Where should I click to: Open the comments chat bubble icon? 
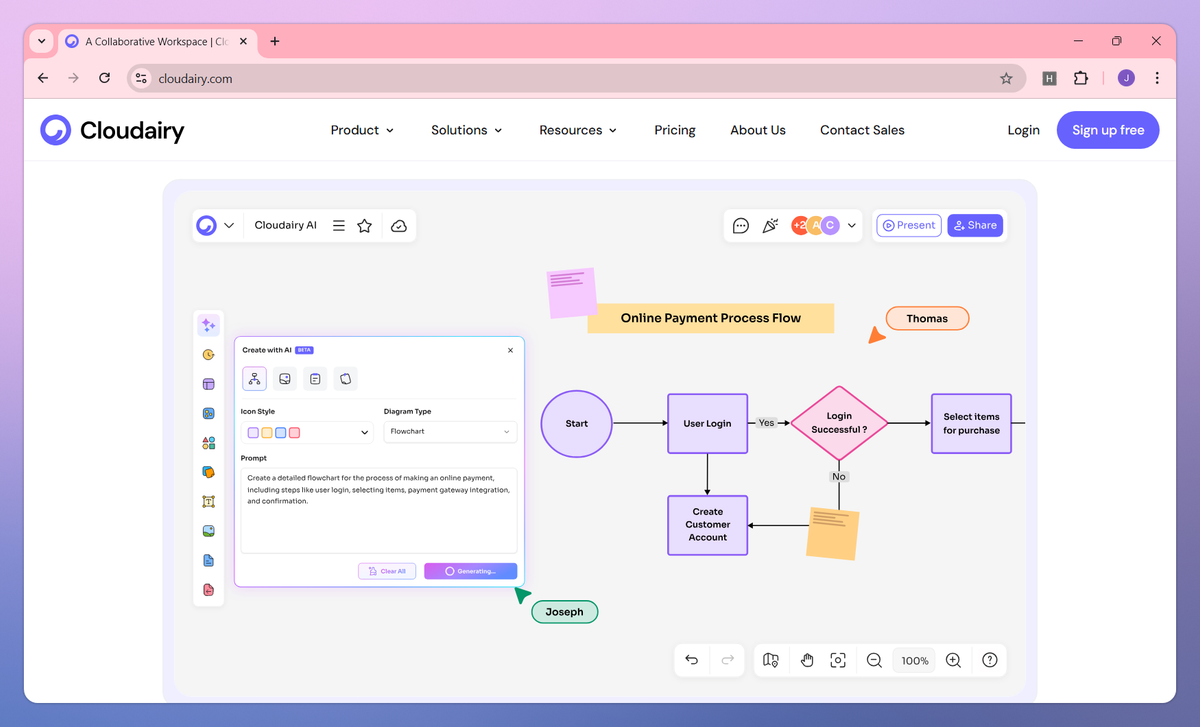tap(741, 226)
